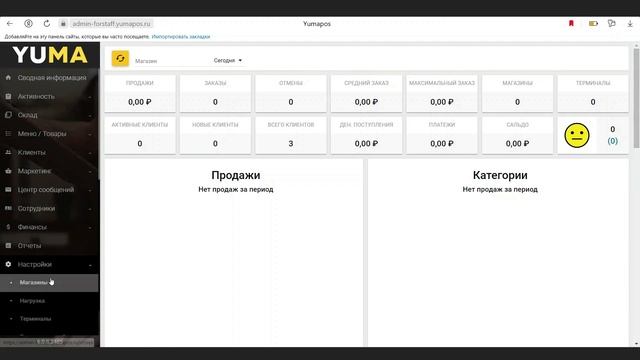Click the Клиенты people icon

tap(8, 152)
